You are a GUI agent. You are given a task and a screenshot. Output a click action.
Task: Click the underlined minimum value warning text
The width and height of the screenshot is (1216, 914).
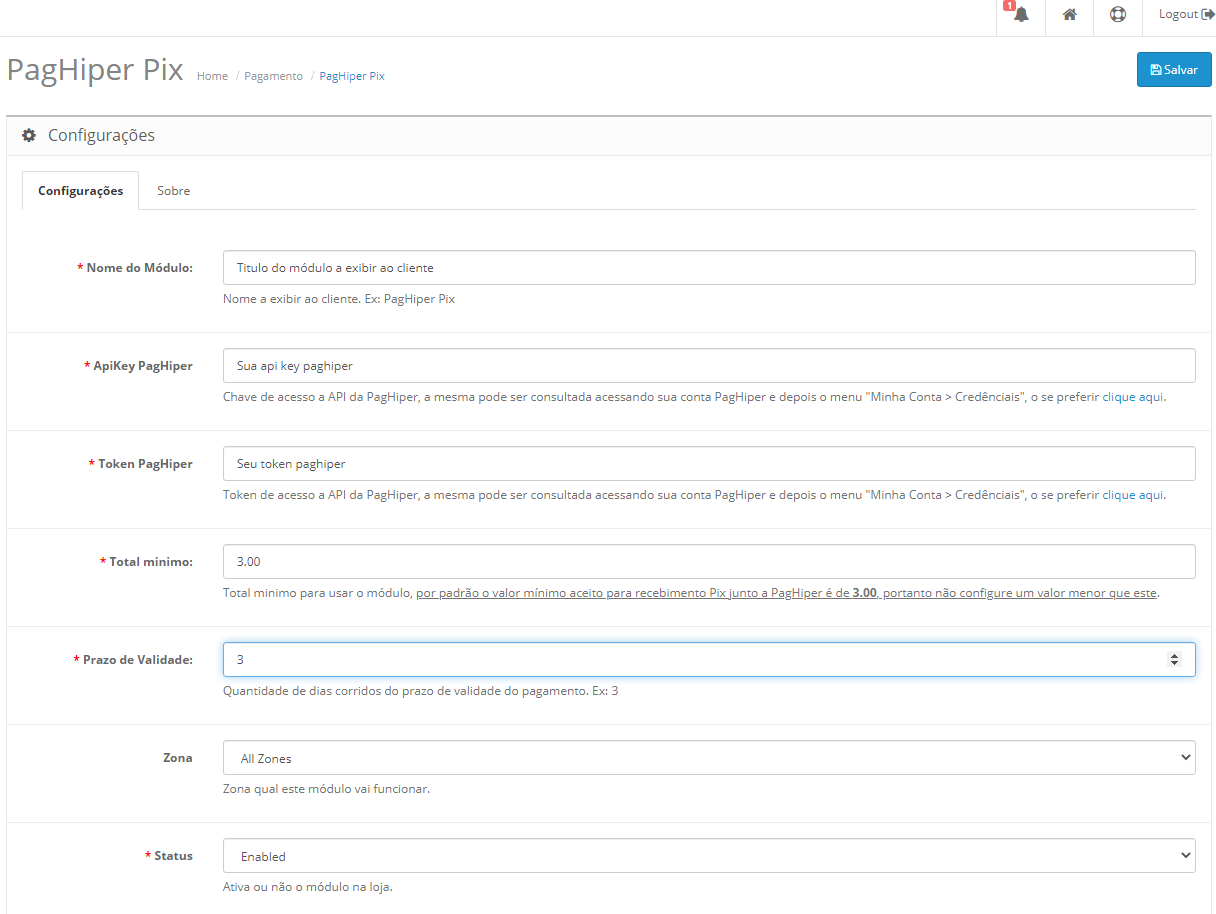[787, 593]
